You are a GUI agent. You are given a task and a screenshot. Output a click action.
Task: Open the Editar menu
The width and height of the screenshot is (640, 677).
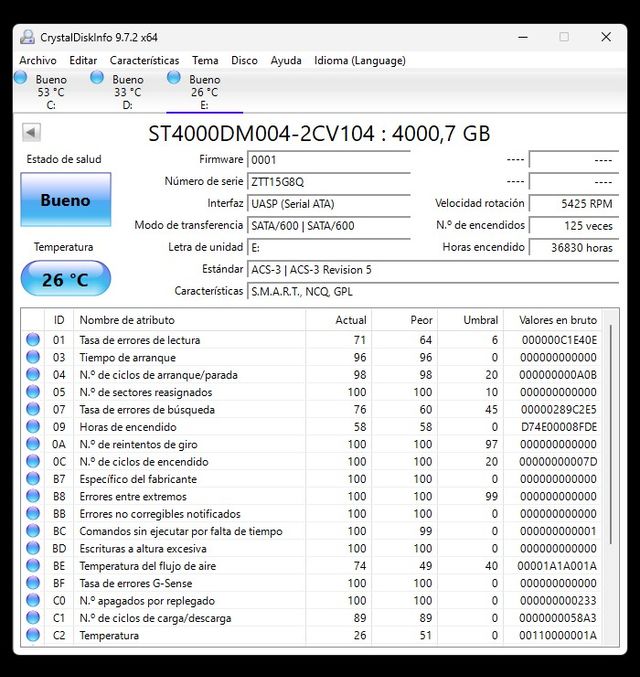(x=83, y=60)
